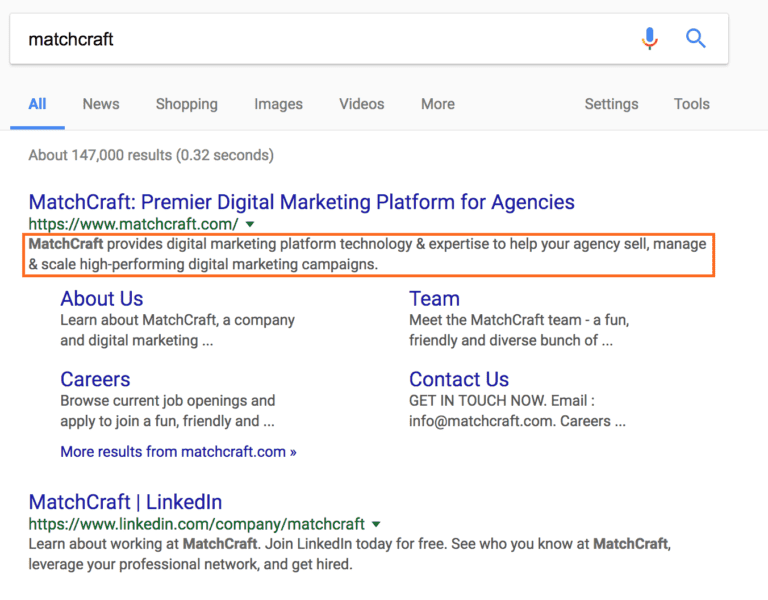Click the Browse current job openings snippet
Image resolution: width=768 pixels, height=600 pixels.
click(x=168, y=411)
